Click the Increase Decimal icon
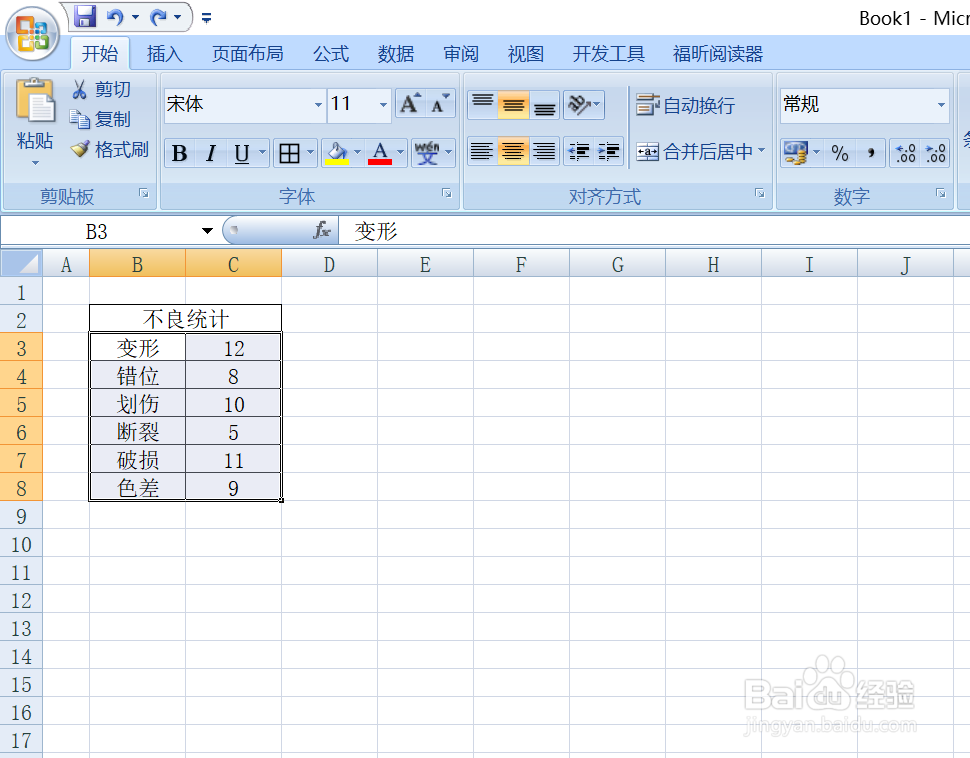Viewport: 970px width, 758px height. (x=904, y=153)
